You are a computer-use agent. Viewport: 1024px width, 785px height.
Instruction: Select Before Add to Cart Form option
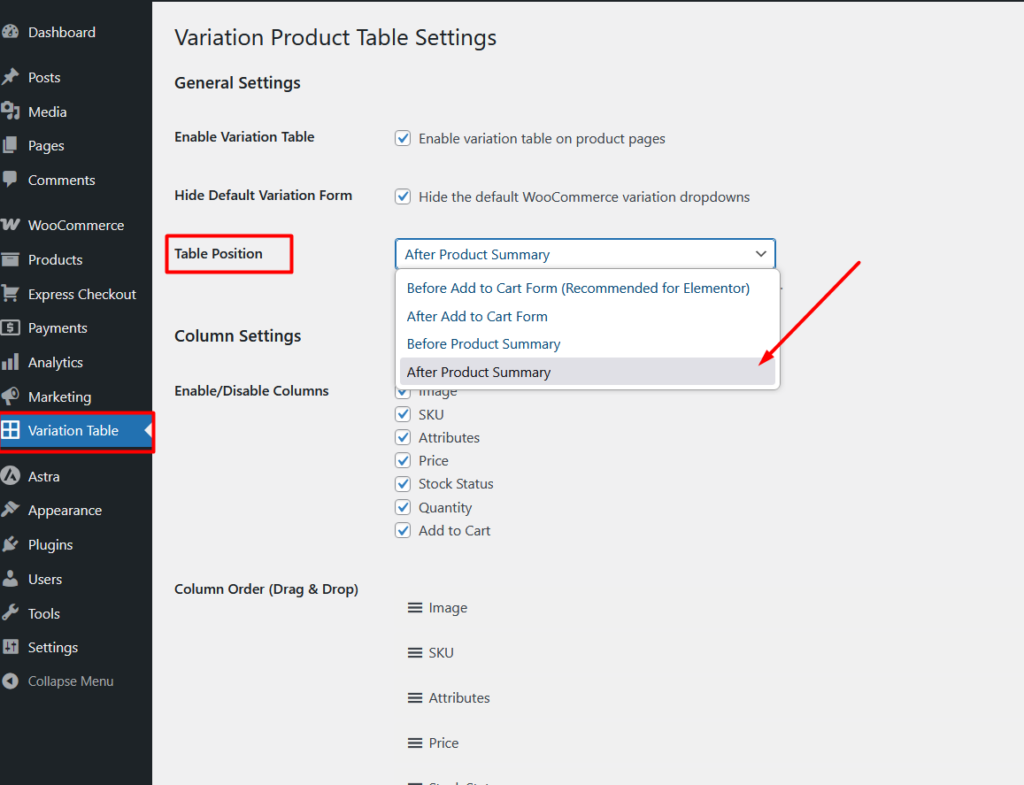coord(578,288)
